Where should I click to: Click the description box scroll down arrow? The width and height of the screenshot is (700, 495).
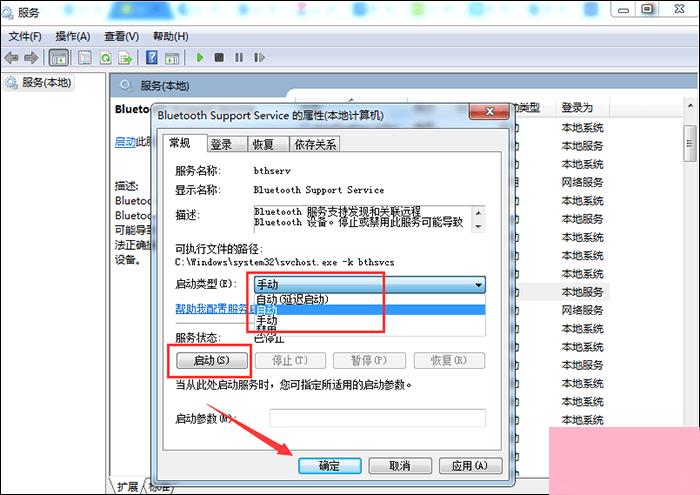tap(478, 226)
